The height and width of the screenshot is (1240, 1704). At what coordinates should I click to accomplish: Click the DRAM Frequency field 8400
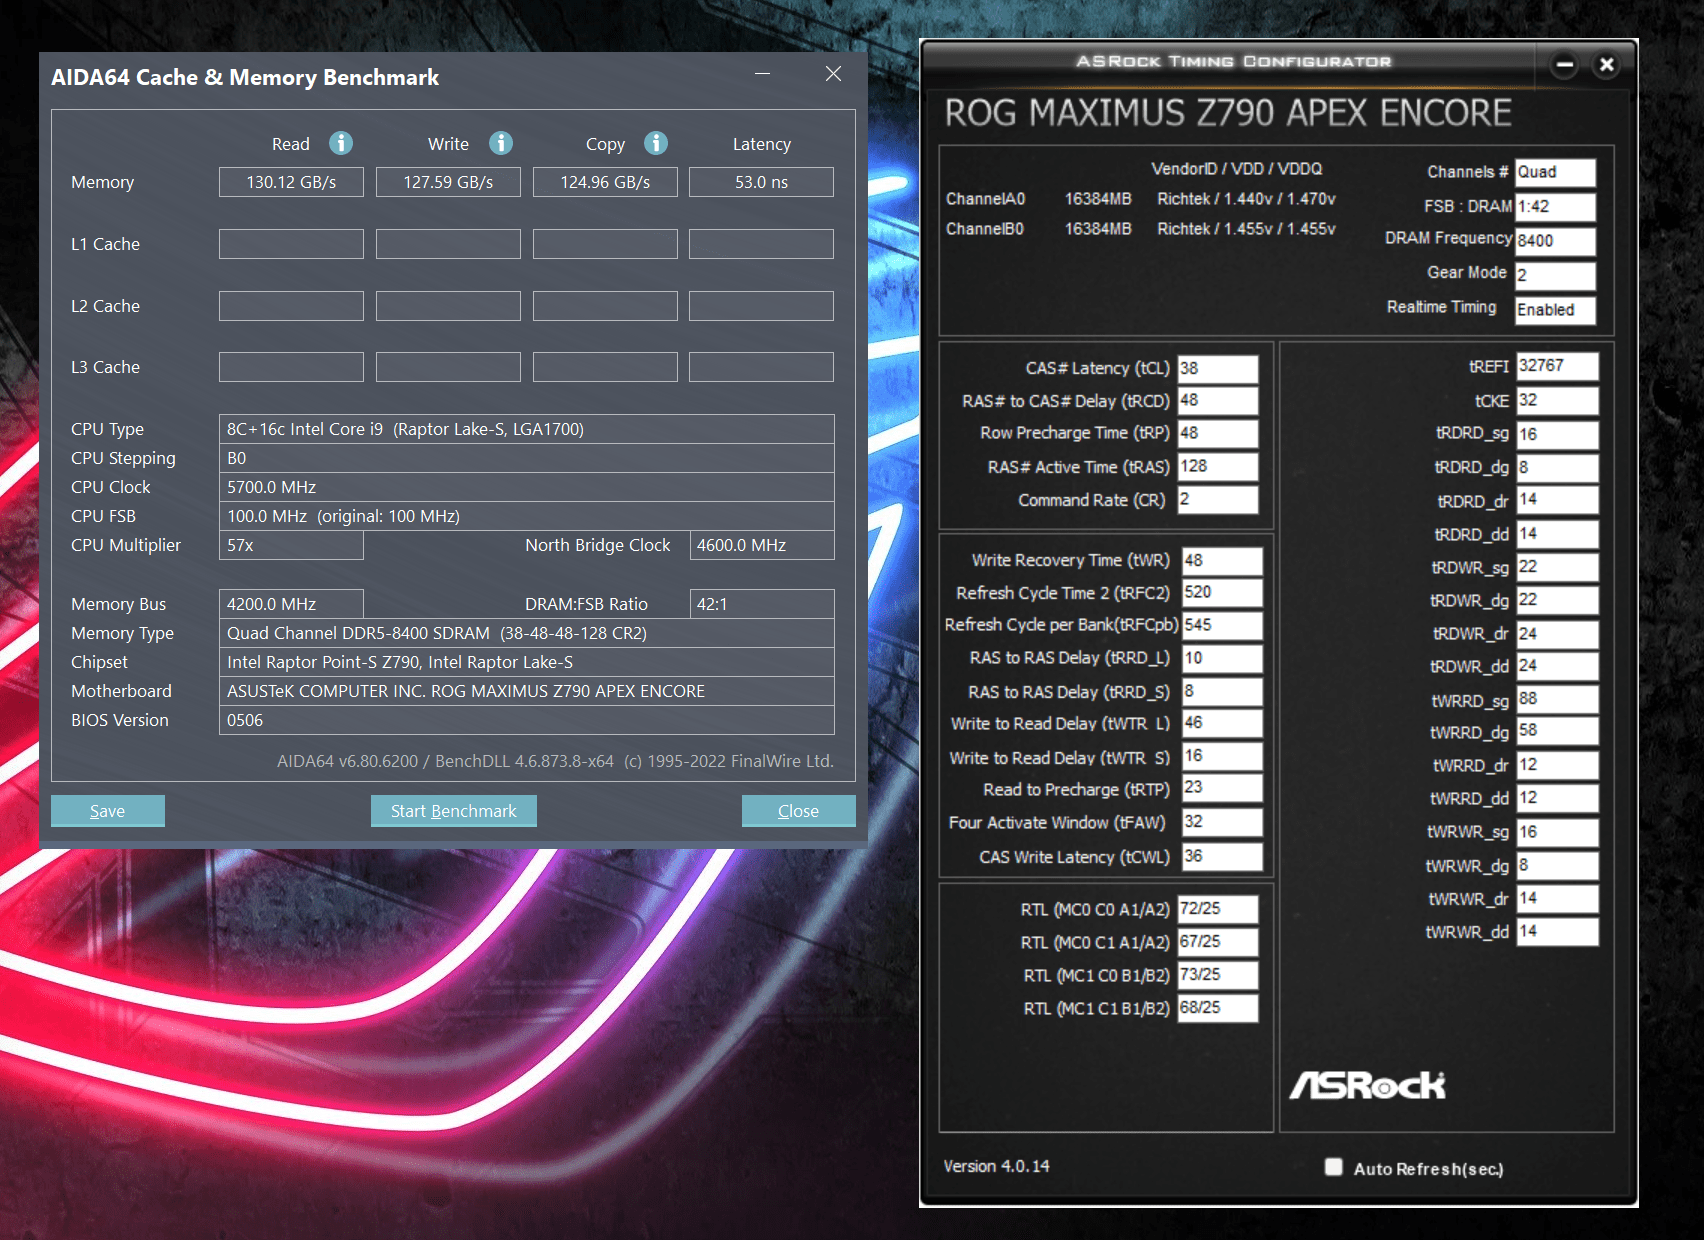coord(1555,240)
